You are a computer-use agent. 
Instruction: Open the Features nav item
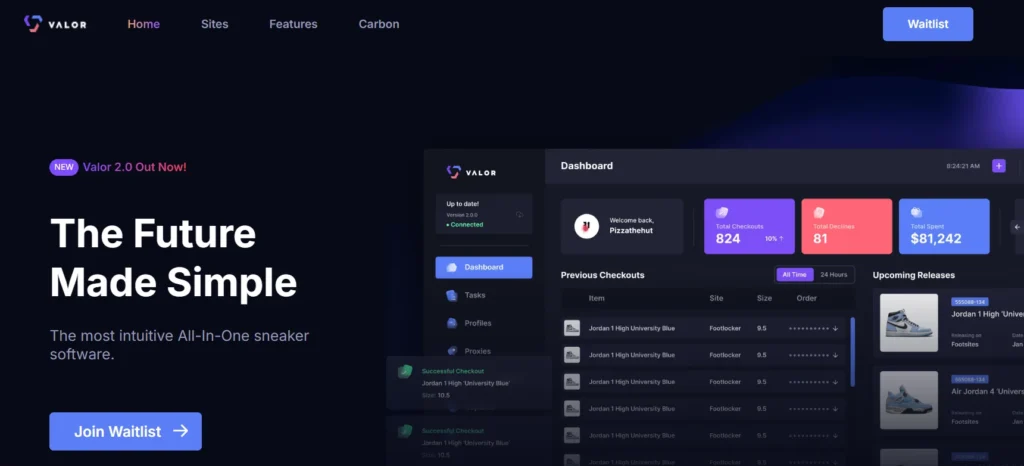(293, 24)
